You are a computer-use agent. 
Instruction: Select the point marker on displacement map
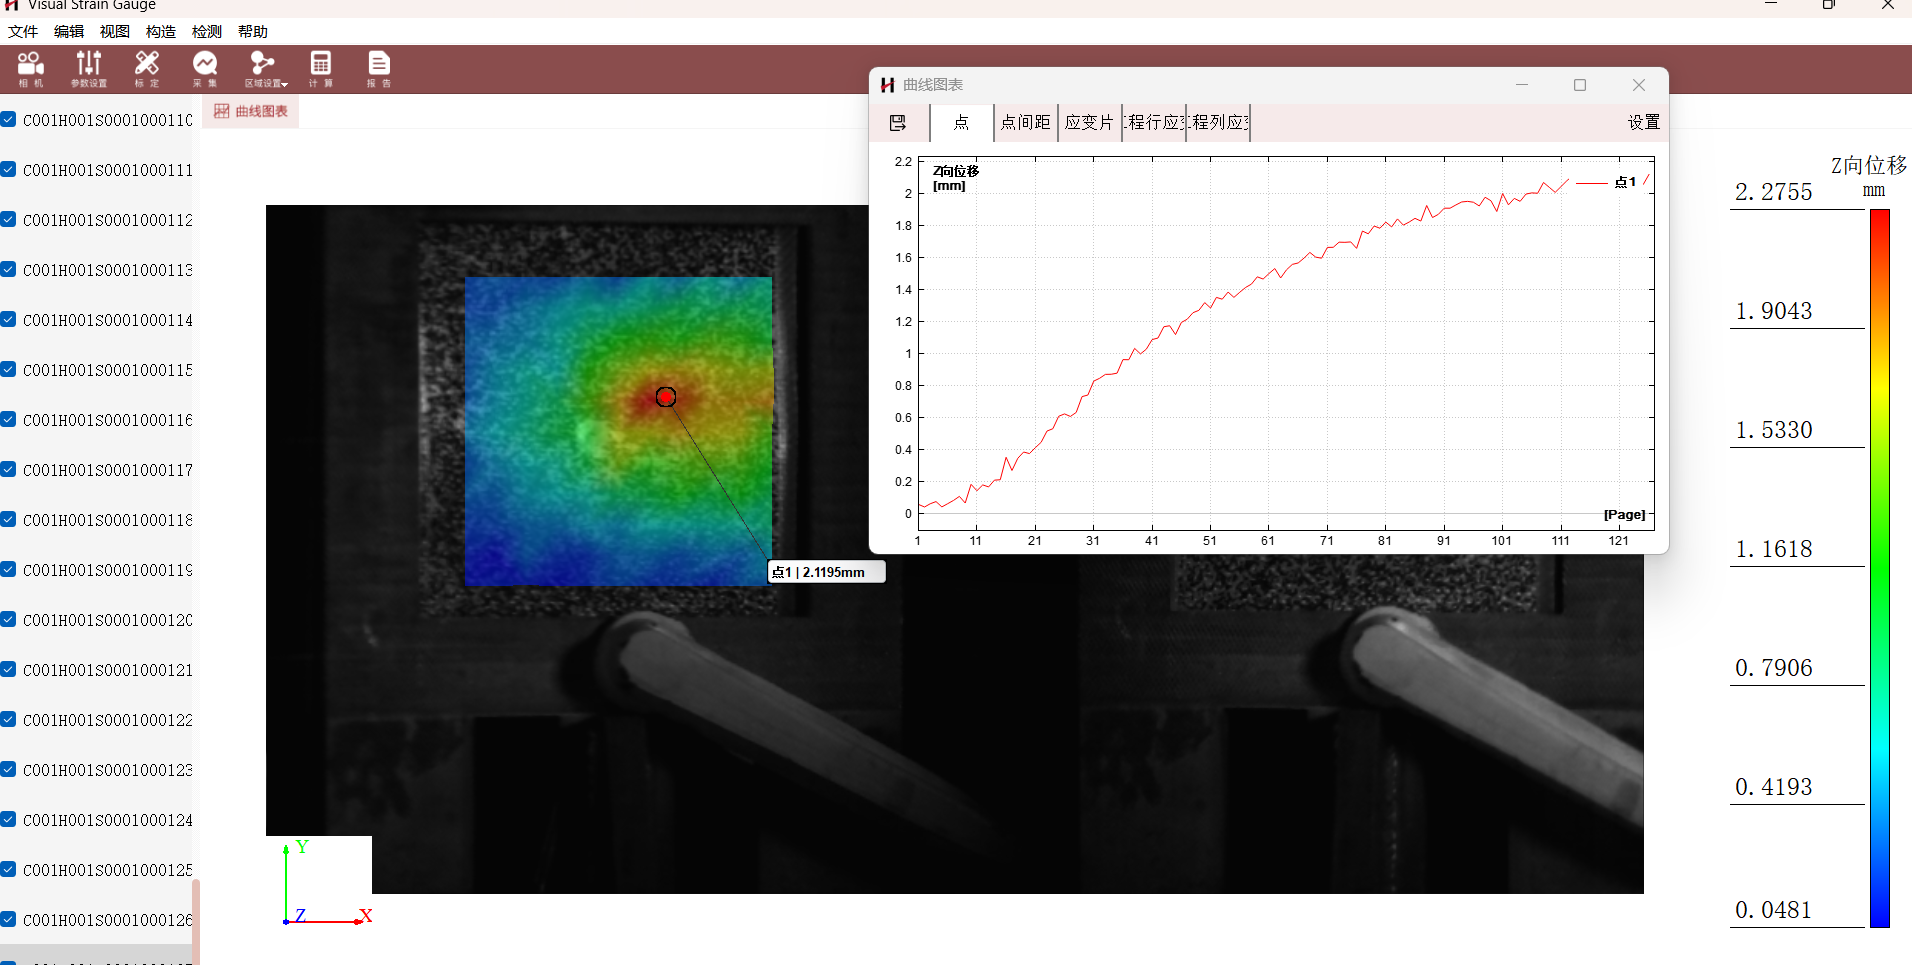coord(666,397)
